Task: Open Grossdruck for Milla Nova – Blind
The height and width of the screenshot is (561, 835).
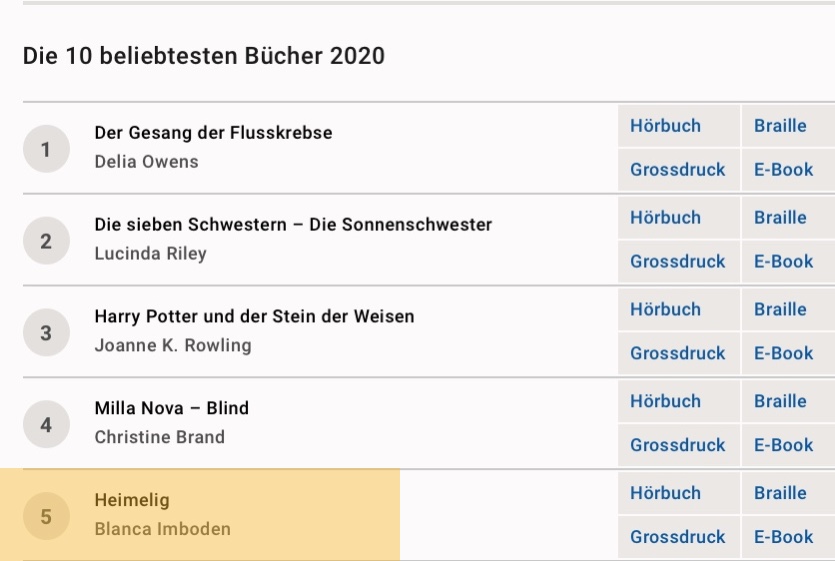Action: 678,445
